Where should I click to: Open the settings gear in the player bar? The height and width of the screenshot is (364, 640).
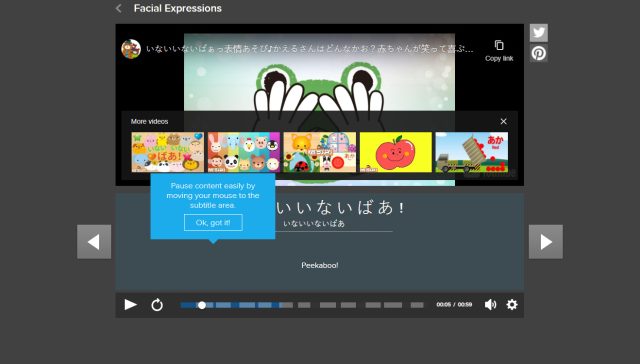[x=512, y=304]
